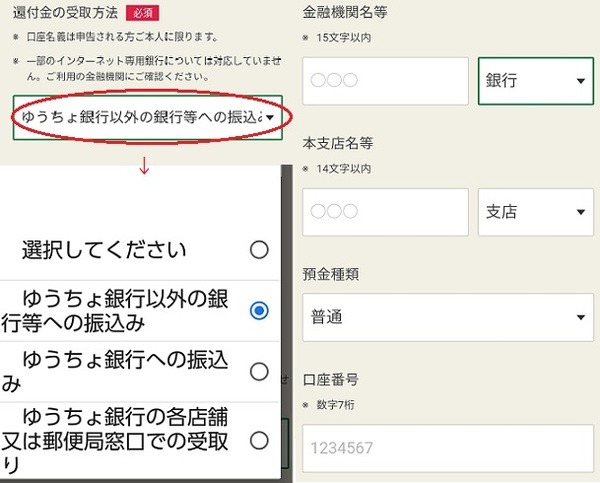Screen dimensions: 600x483
Task: Click the 金融機関名等 text input field
Action: tap(385, 81)
